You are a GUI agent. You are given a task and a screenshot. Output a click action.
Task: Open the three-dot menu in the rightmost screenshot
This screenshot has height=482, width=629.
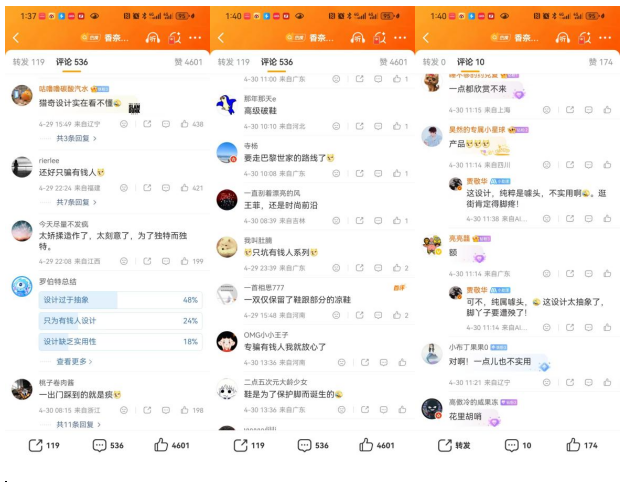[605, 38]
